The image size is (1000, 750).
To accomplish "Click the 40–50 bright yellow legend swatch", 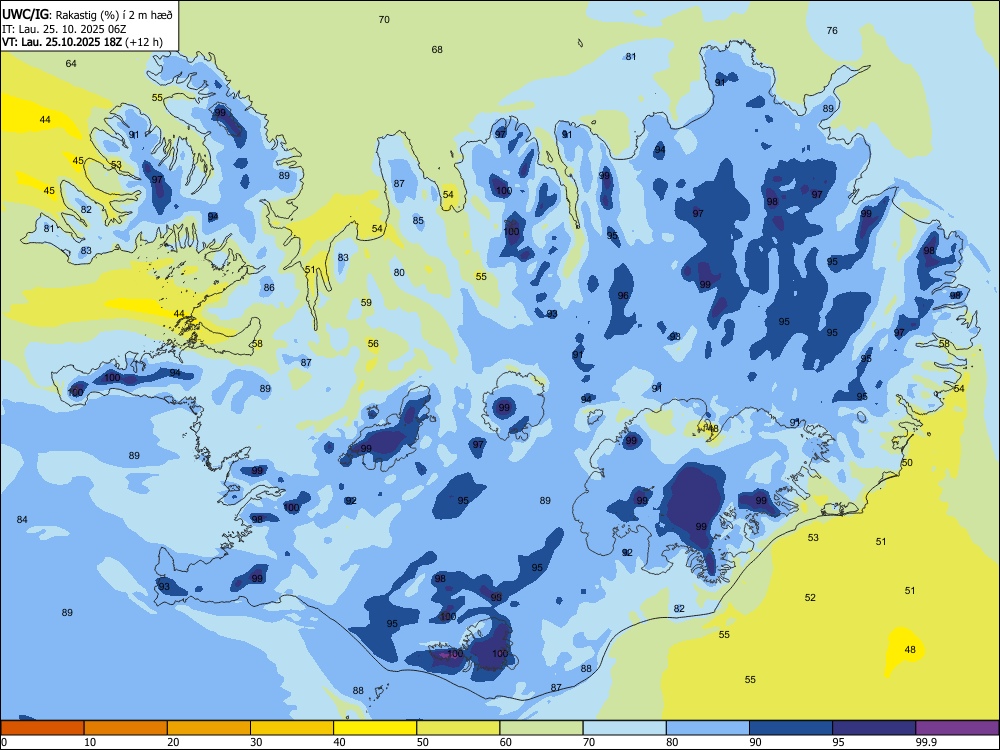I will tap(375, 728).
